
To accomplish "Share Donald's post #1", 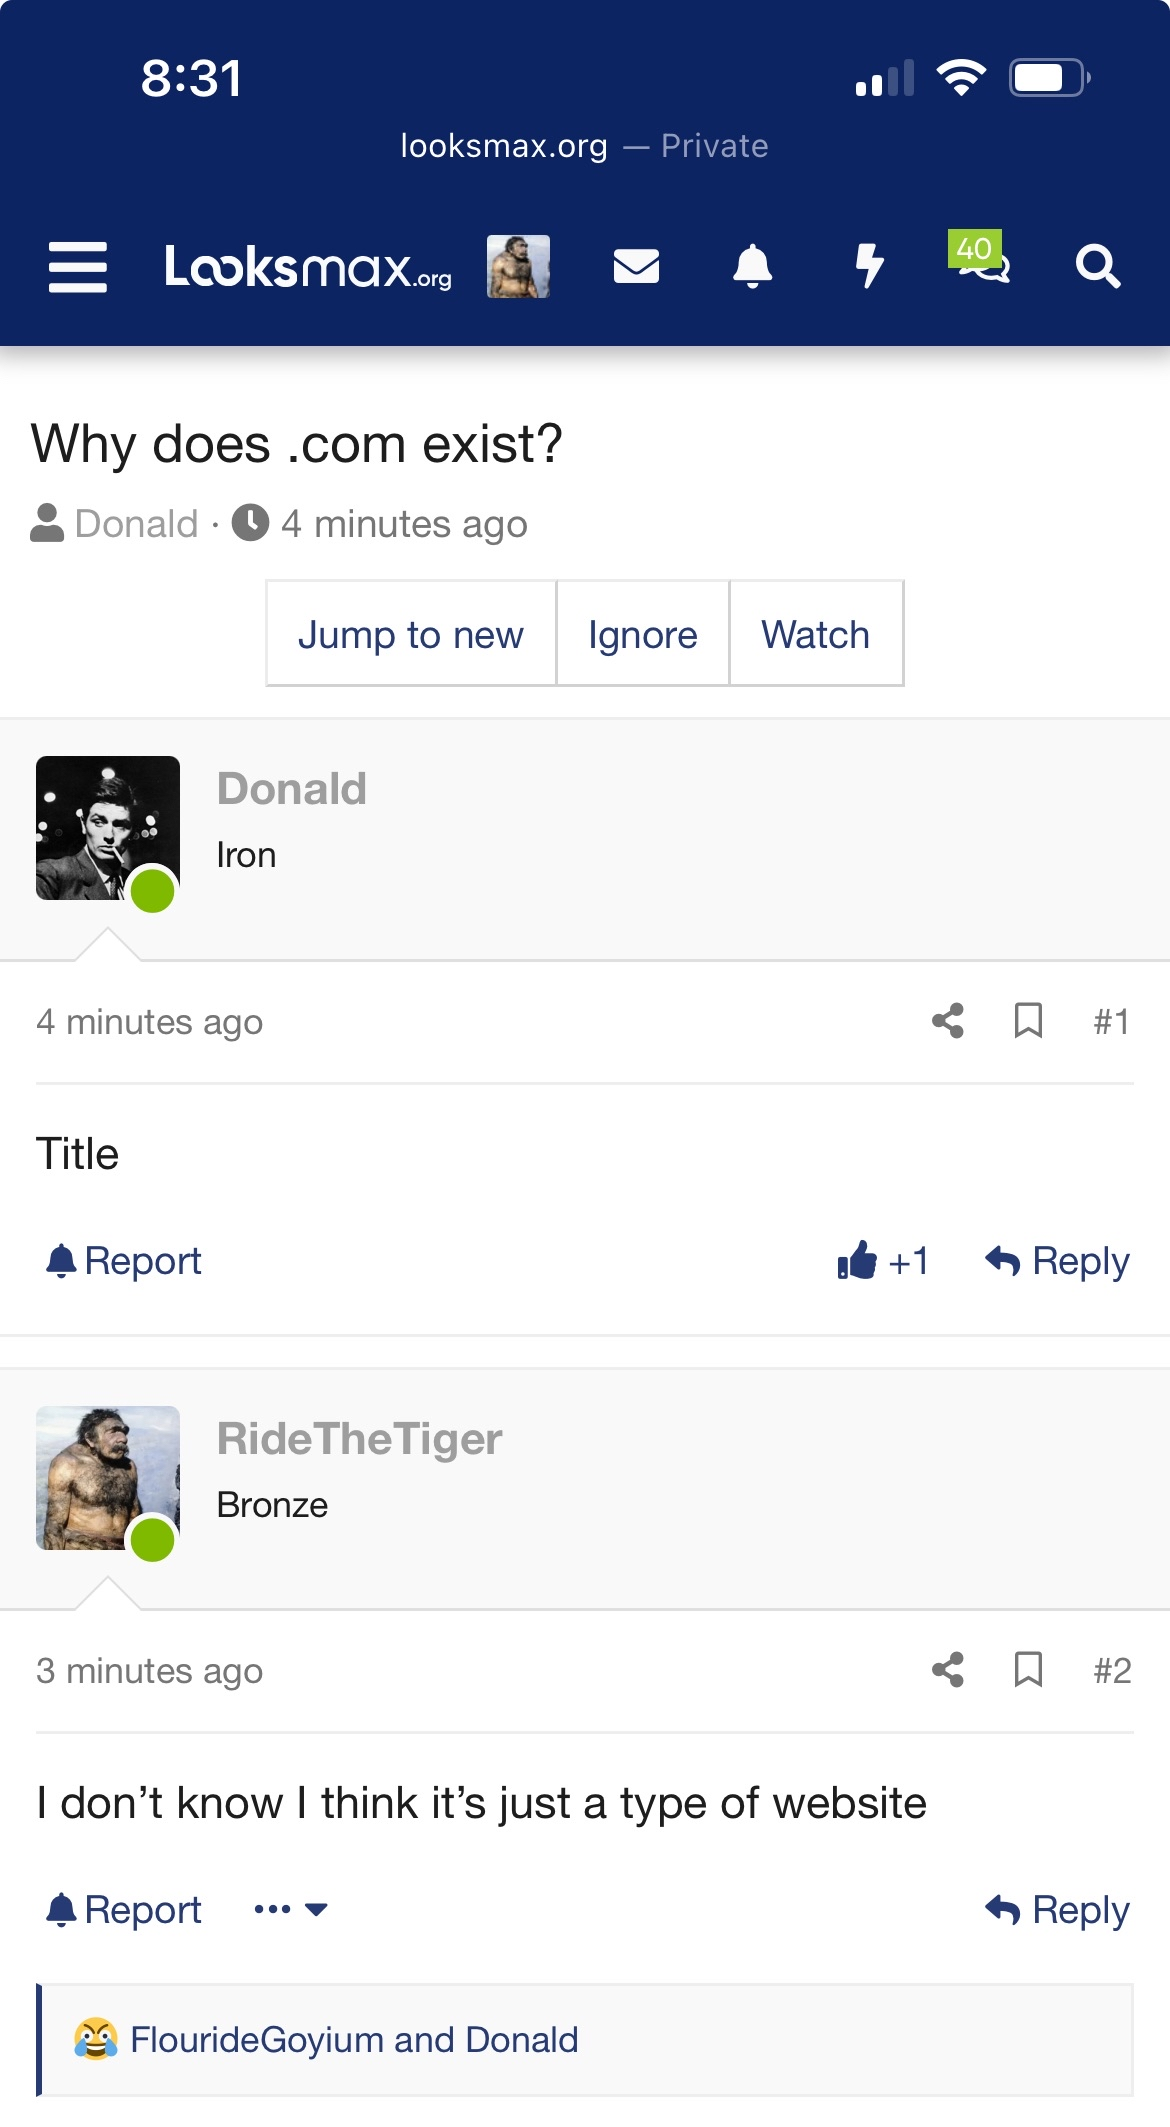I will tap(947, 1021).
